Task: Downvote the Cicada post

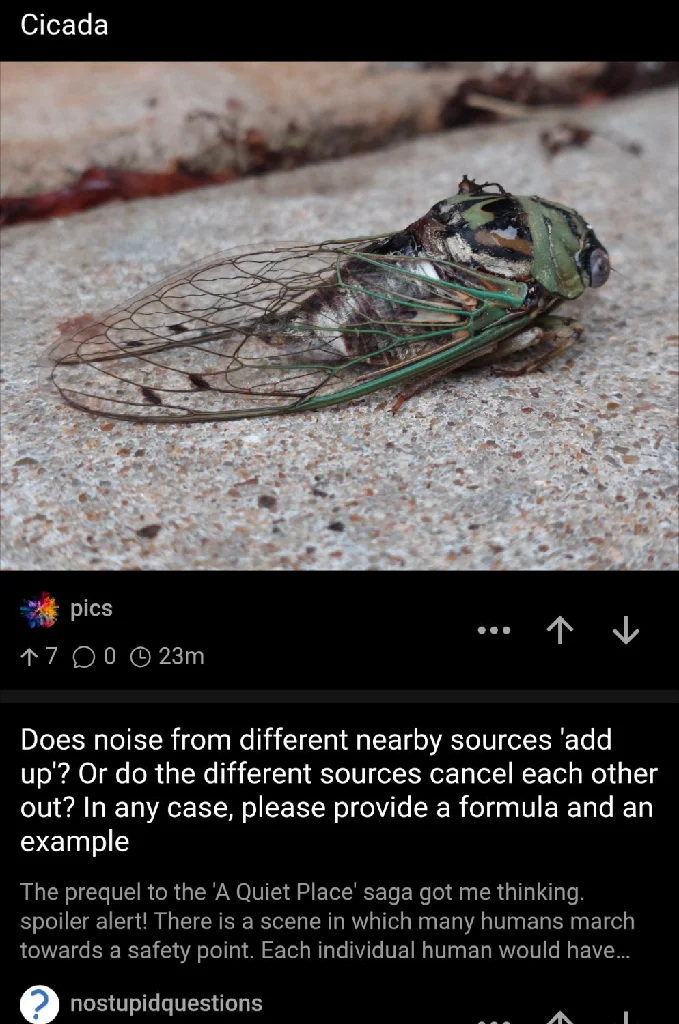Action: click(625, 630)
